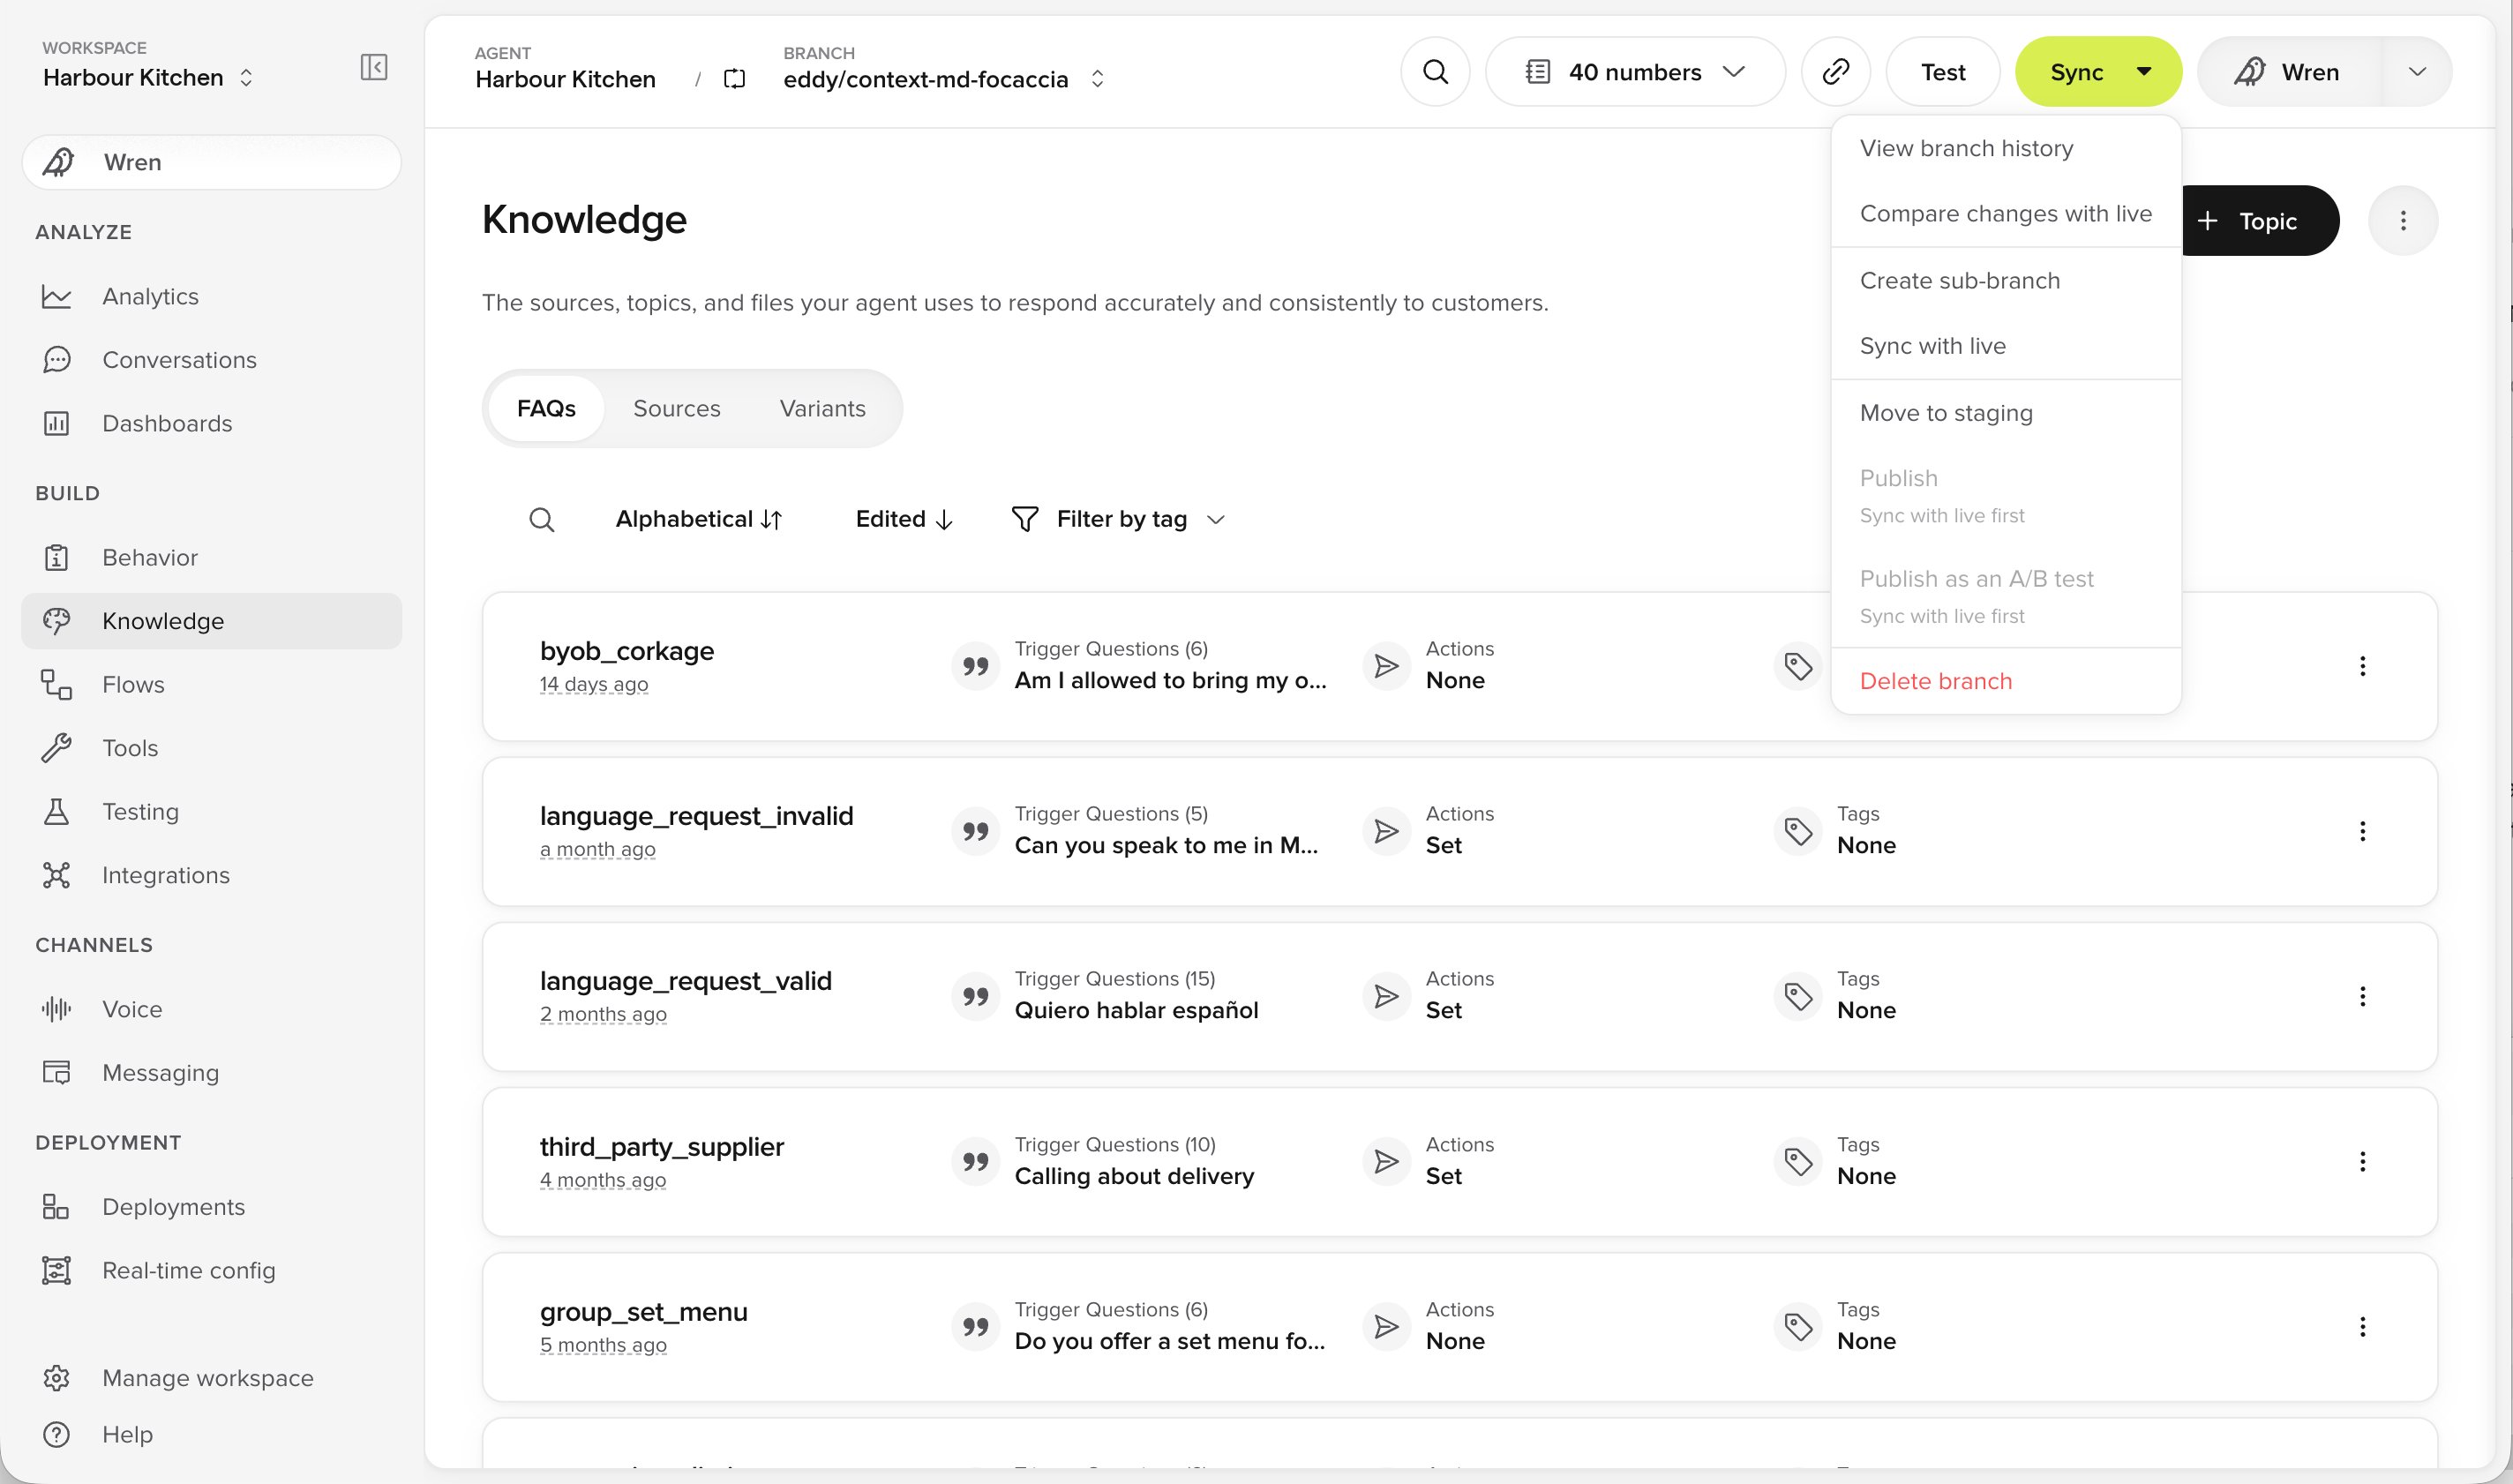The image size is (2513, 1484).
Task: Copy link using the chain icon
Action: (1835, 72)
